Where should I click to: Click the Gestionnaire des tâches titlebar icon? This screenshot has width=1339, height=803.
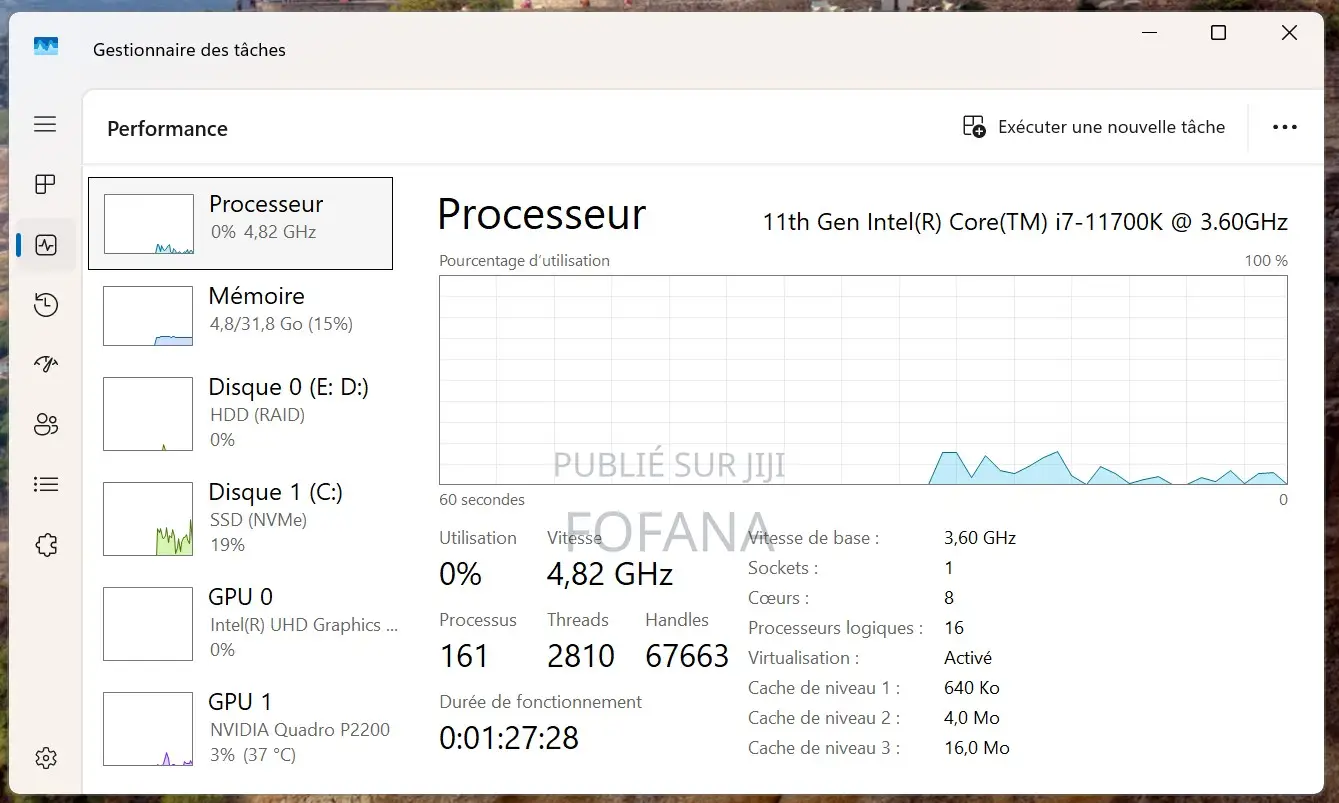[x=45, y=46]
